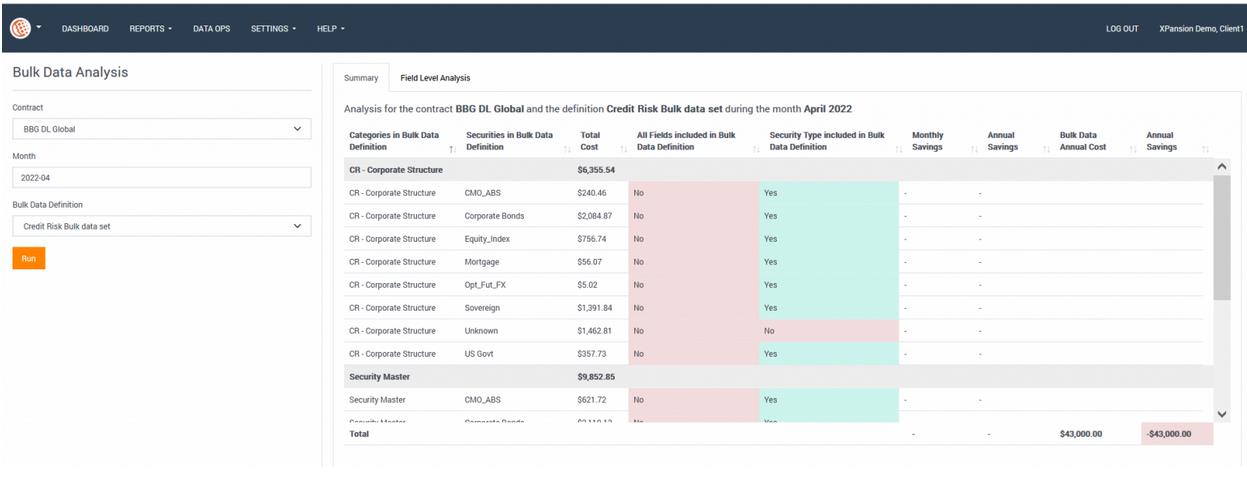Sort by Categories in Bulk Data Definition
The width and height of the screenshot is (1247, 491).
click(x=453, y=149)
